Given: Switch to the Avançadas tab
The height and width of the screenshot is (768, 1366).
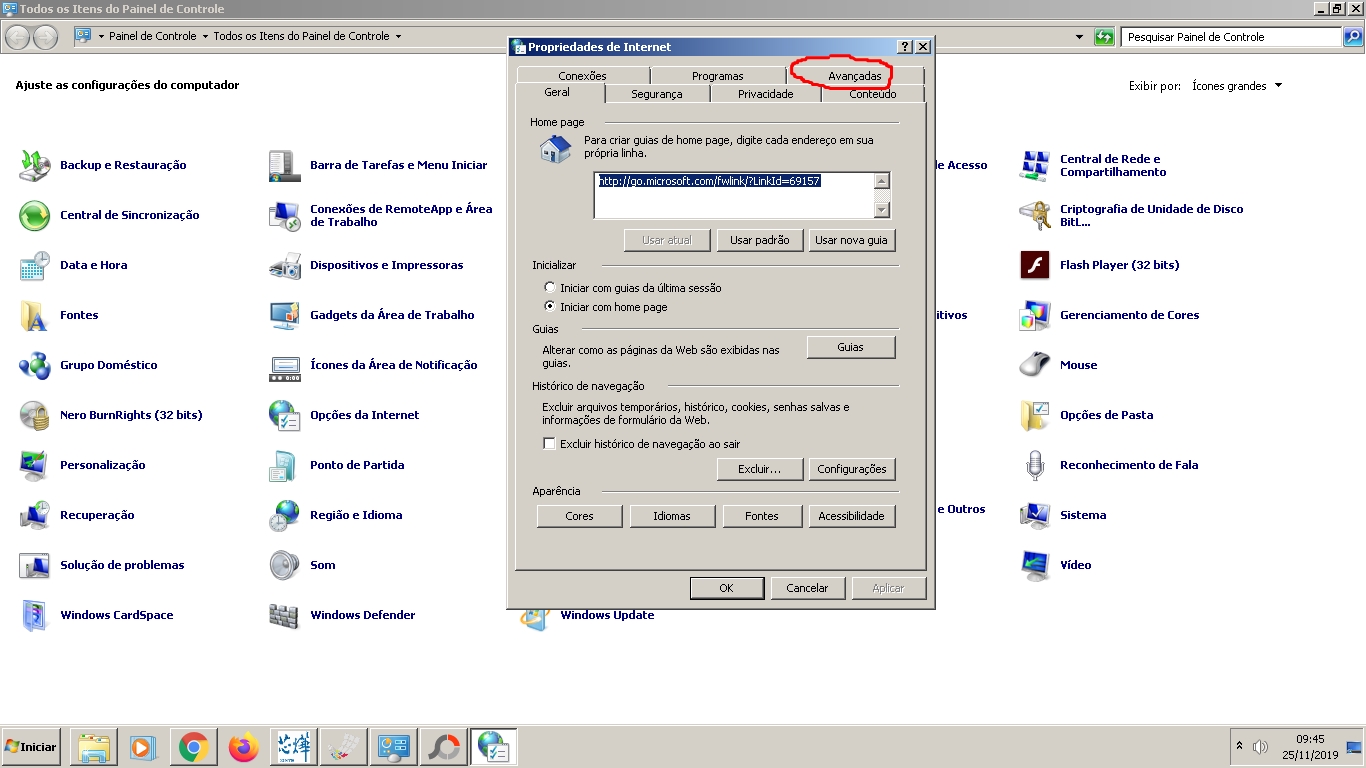Looking at the screenshot, I should (854, 76).
